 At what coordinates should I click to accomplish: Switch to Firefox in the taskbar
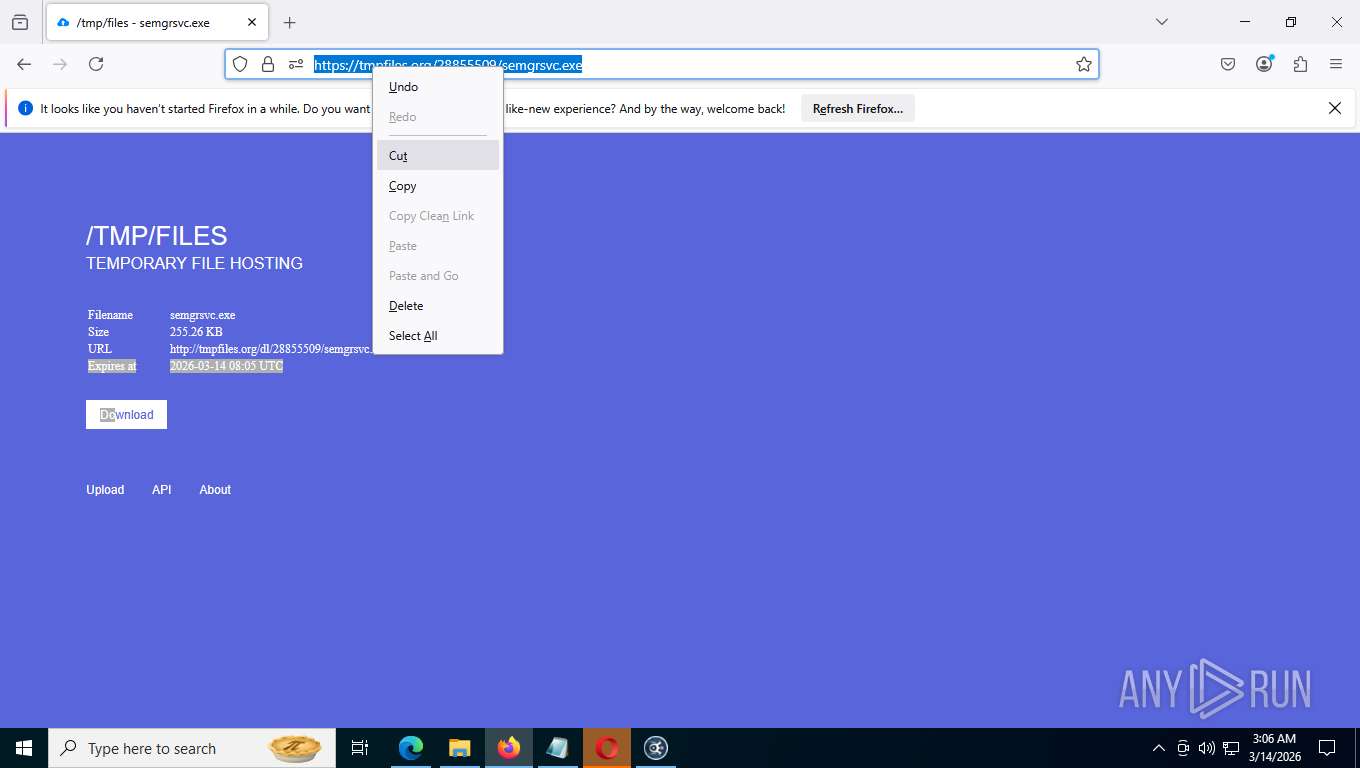(509, 748)
